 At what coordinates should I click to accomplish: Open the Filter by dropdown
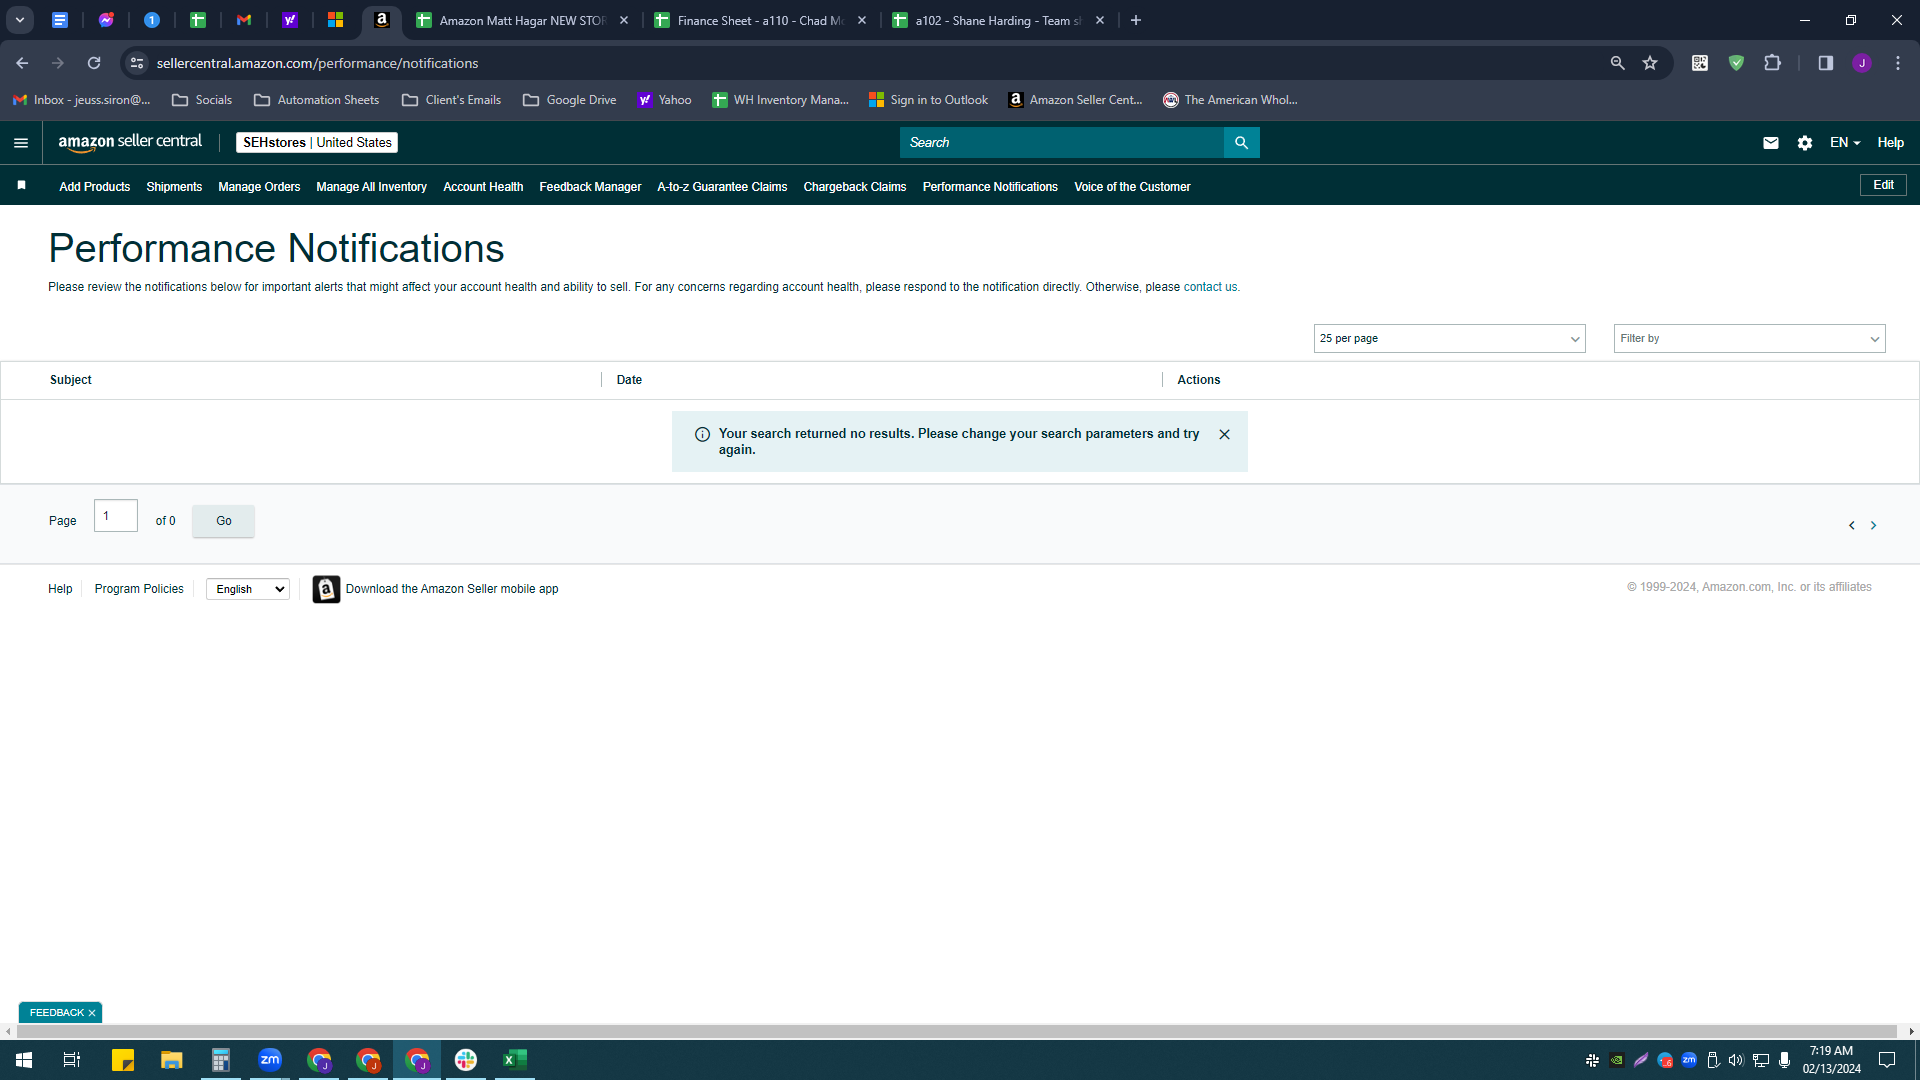[1749, 339]
